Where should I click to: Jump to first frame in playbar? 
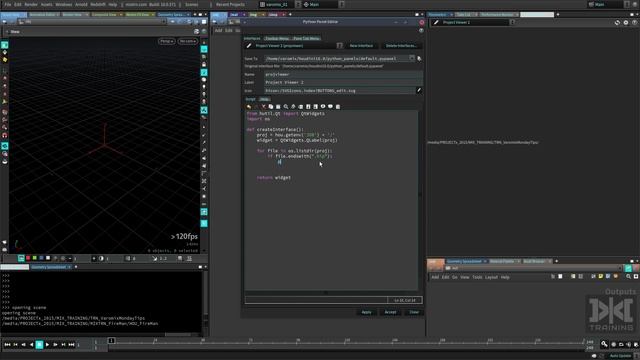[7, 345]
